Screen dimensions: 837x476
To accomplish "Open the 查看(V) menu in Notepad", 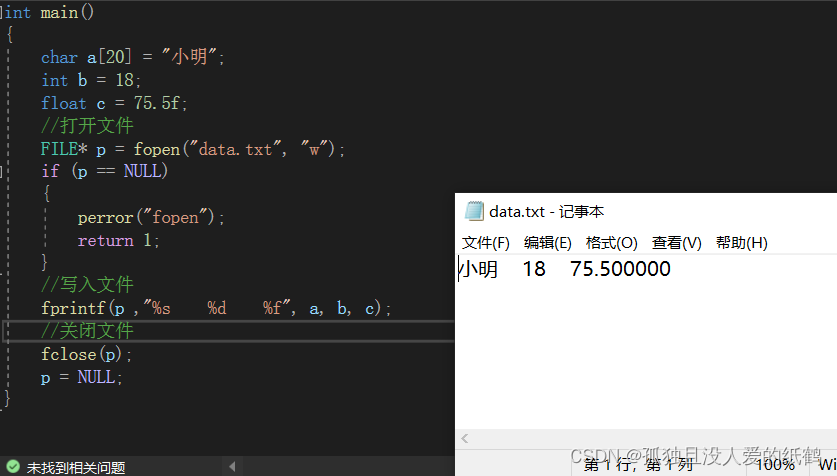I will point(676,243).
